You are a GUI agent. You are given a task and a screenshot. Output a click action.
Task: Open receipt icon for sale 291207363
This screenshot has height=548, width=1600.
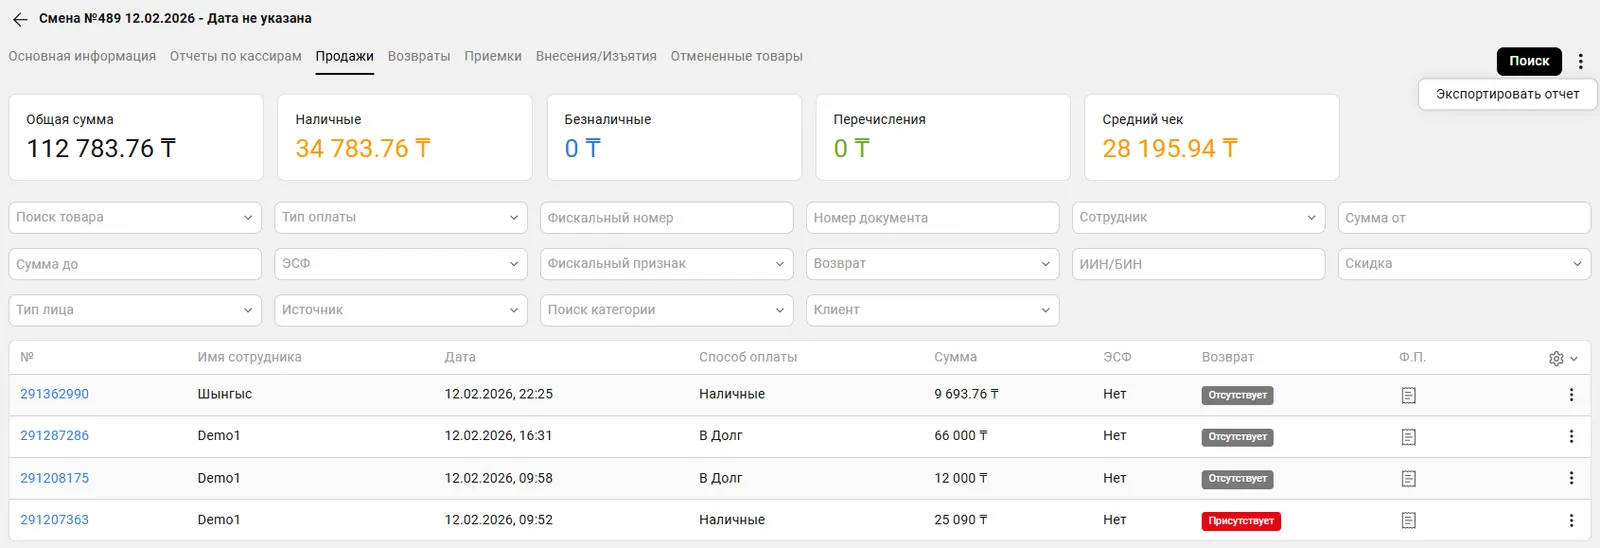coord(1408,520)
